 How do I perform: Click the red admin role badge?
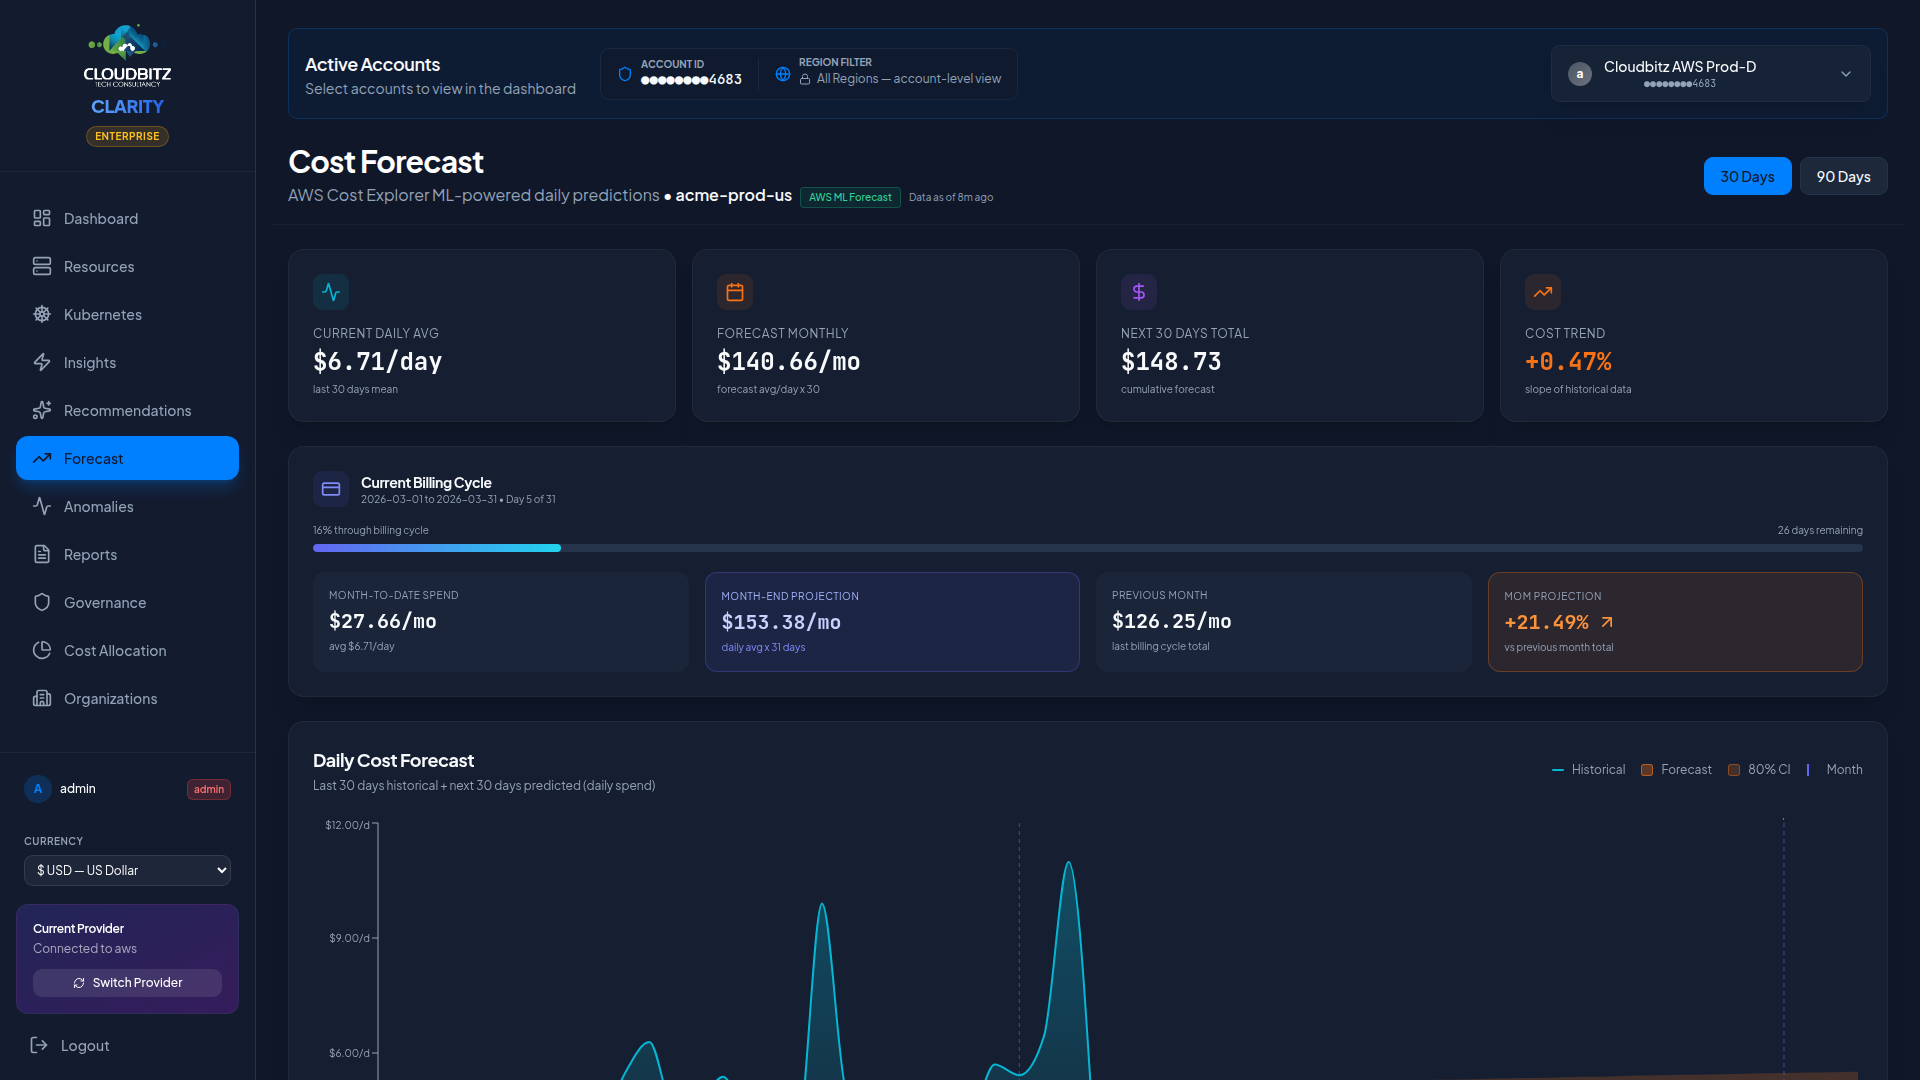point(209,789)
